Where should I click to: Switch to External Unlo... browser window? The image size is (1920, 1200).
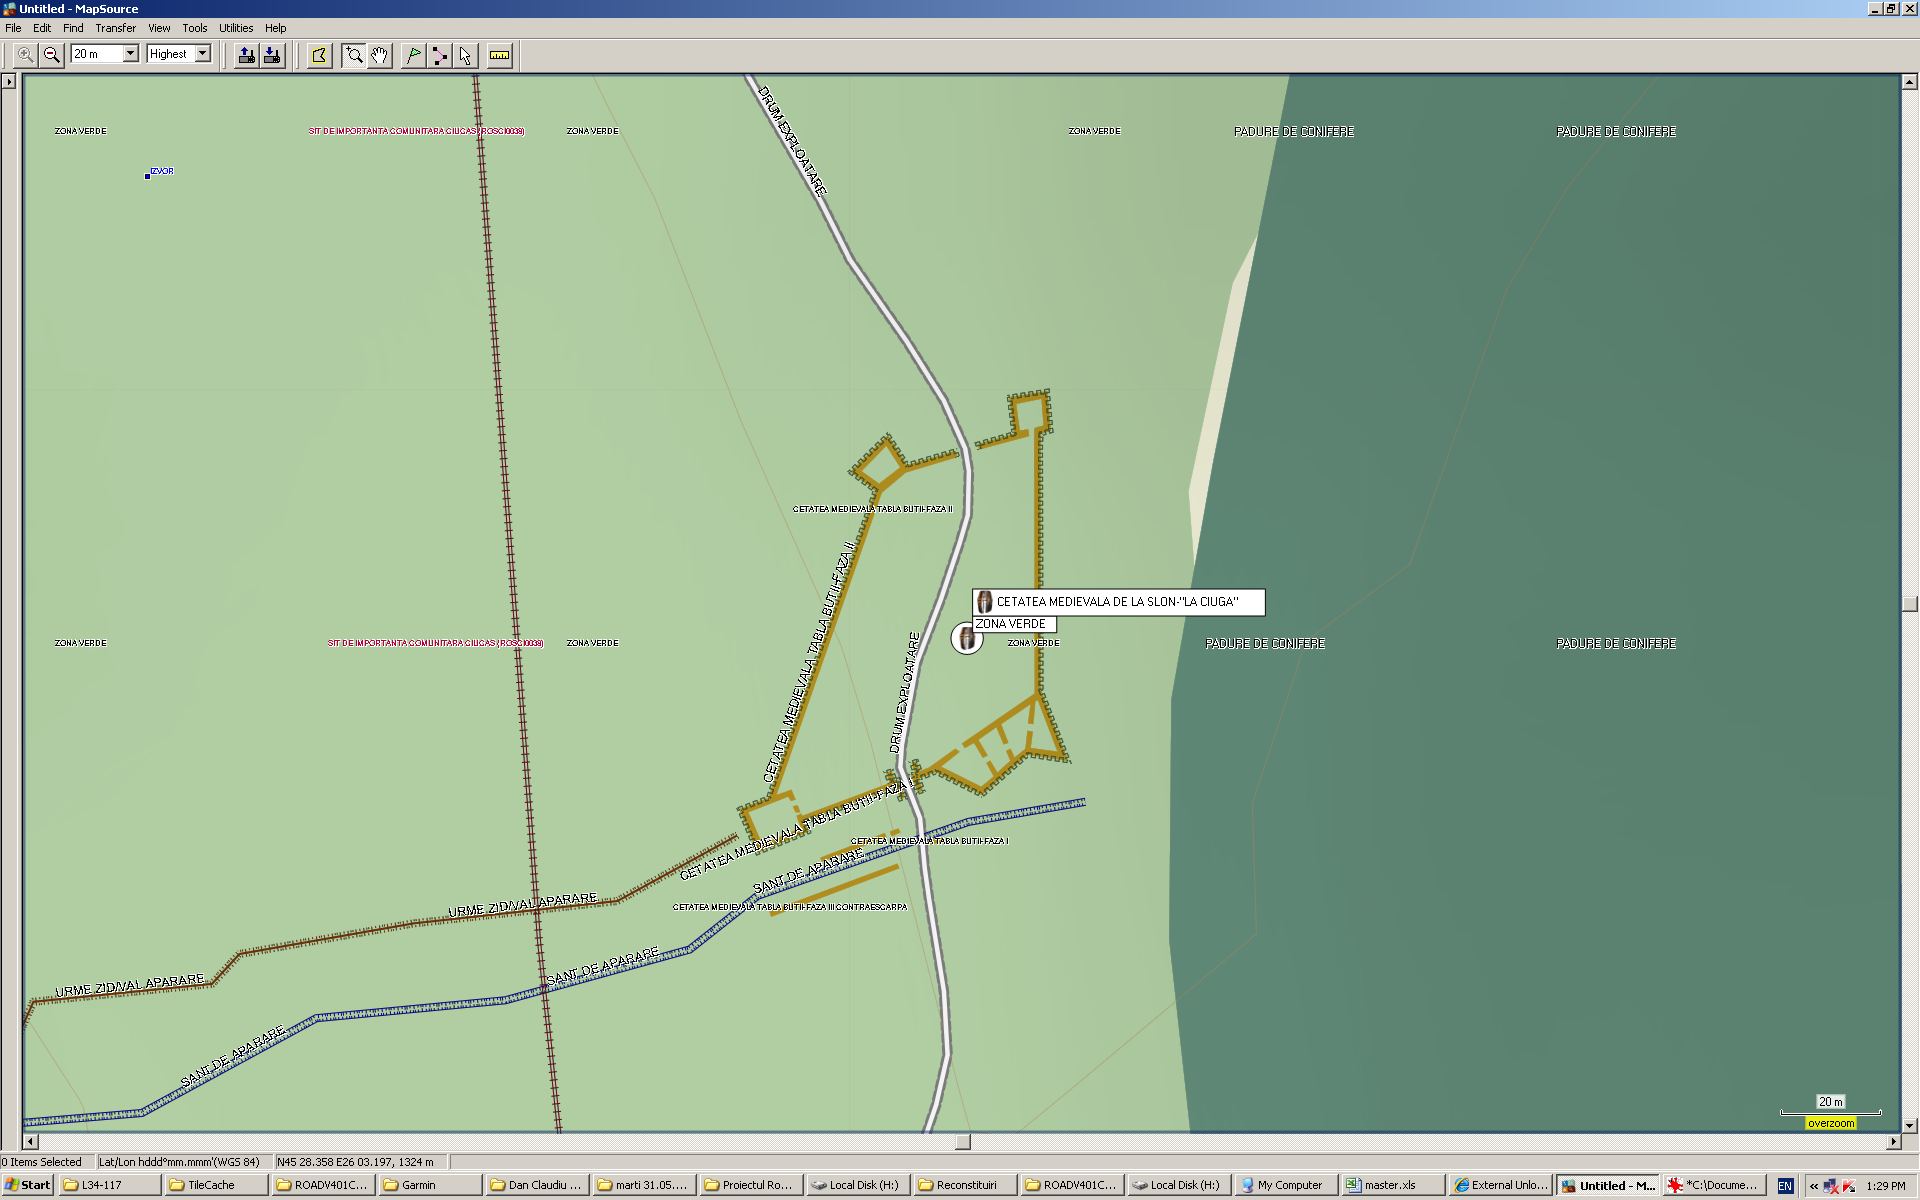pyautogui.click(x=1498, y=1185)
